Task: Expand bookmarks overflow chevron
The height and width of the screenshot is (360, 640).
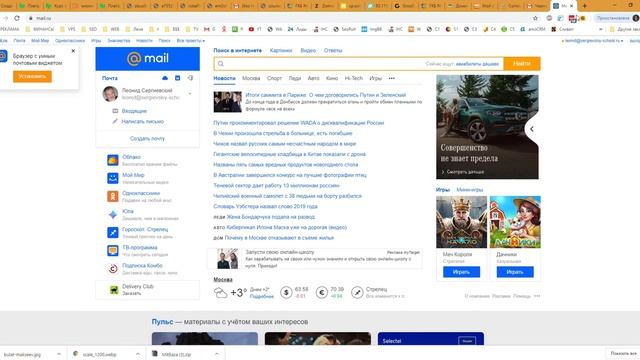Action: tap(600, 29)
